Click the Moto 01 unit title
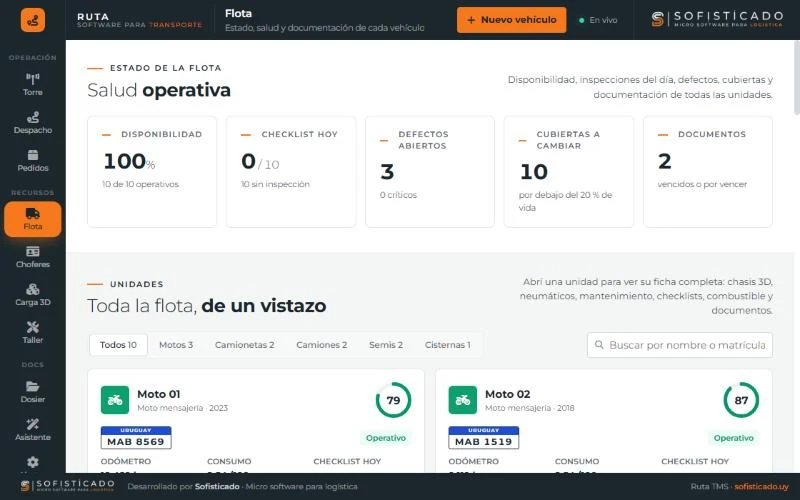The height and width of the screenshot is (500, 800). (159, 394)
